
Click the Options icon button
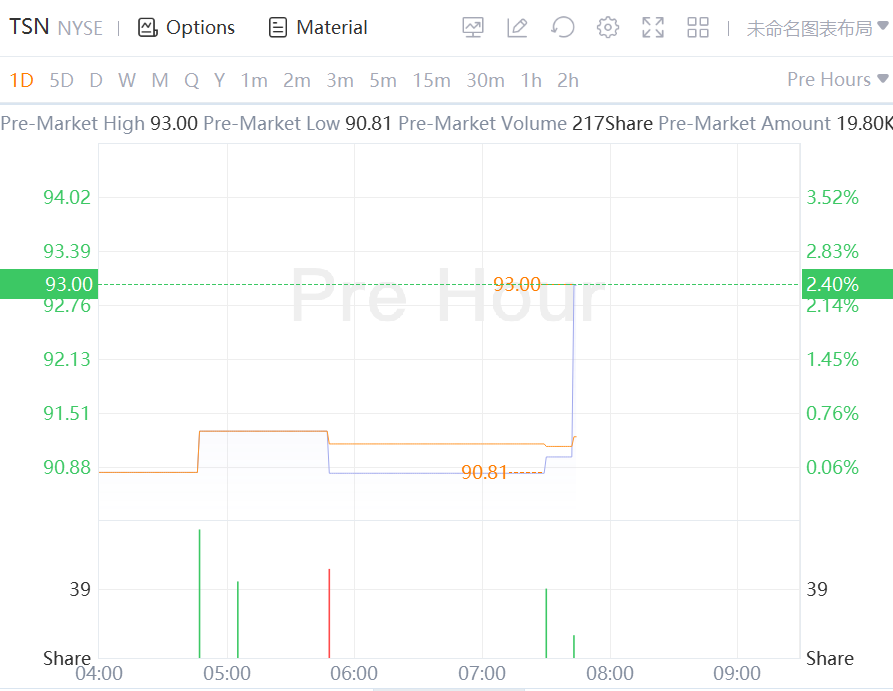coord(147,28)
